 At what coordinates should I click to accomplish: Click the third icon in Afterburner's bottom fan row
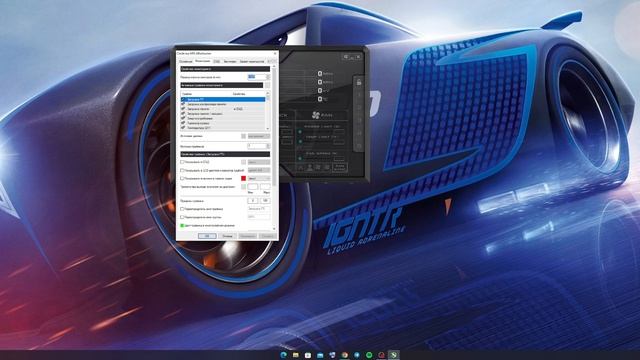point(318,167)
